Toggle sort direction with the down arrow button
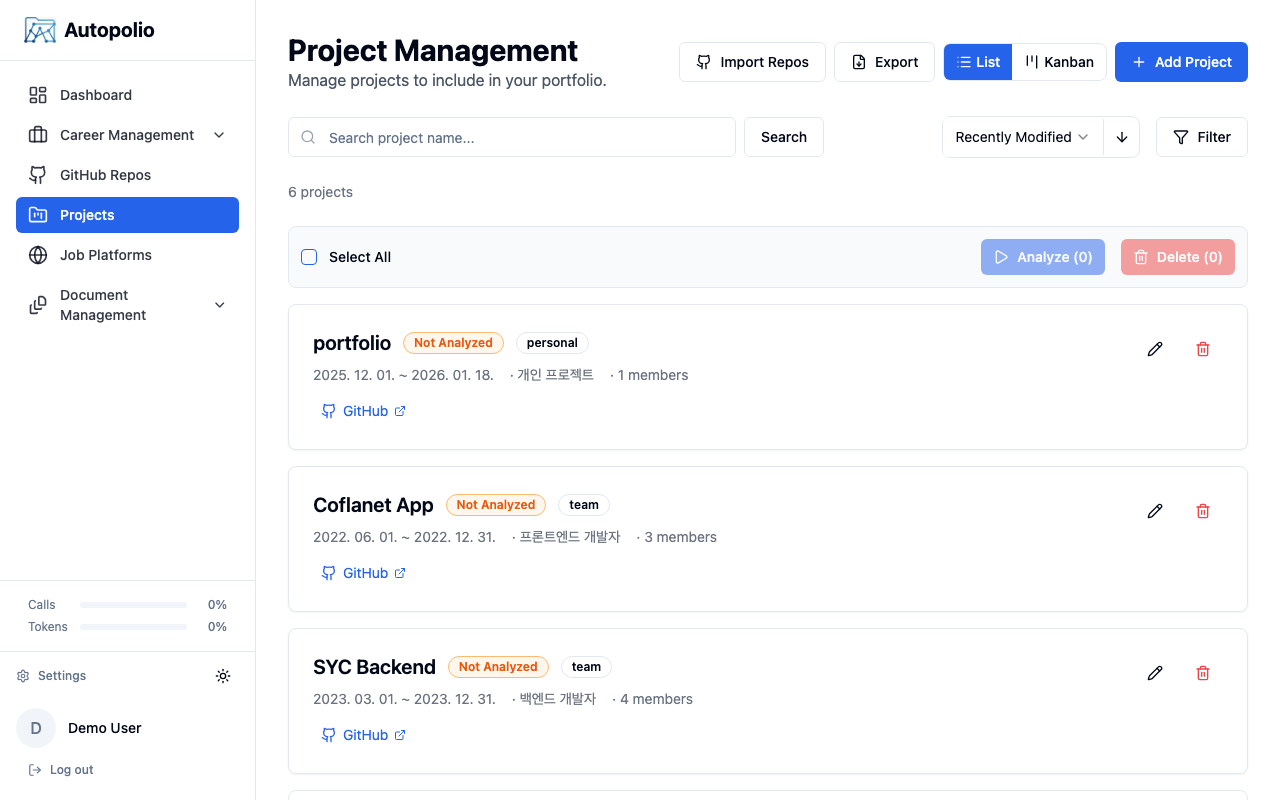Image resolution: width=1280 pixels, height=800 pixels. pos(1122,137)
